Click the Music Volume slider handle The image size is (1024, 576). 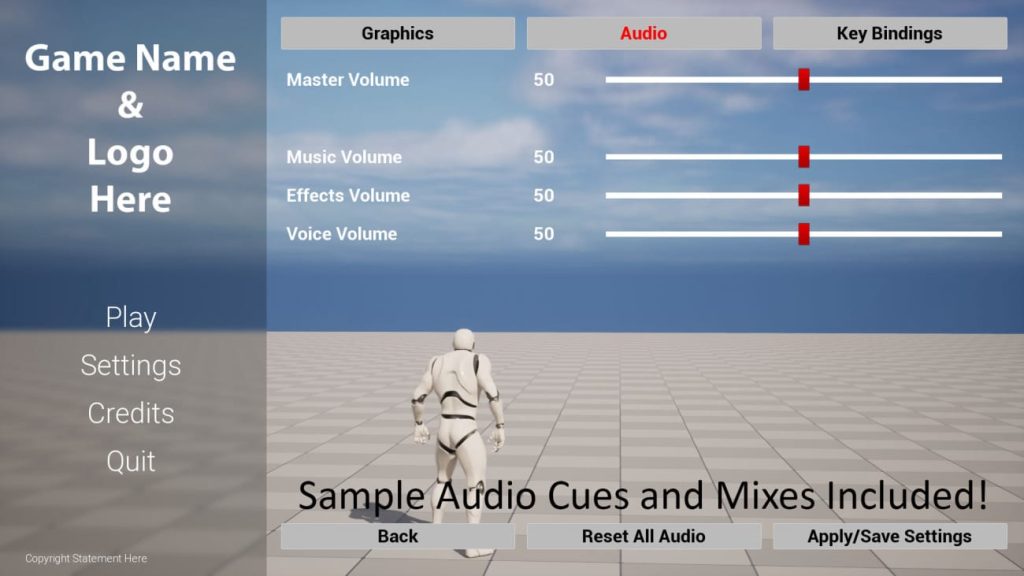(x=803, y=156)
